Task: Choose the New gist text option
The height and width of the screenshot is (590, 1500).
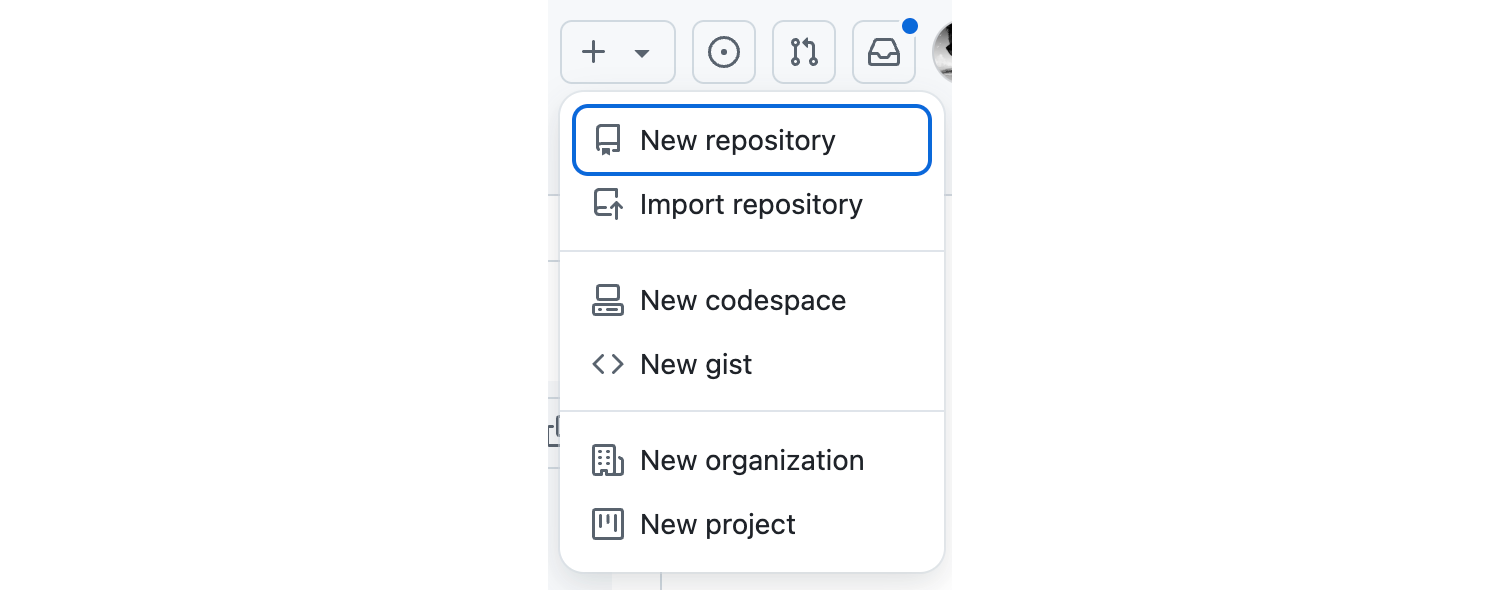Action: tap(696, 365)
